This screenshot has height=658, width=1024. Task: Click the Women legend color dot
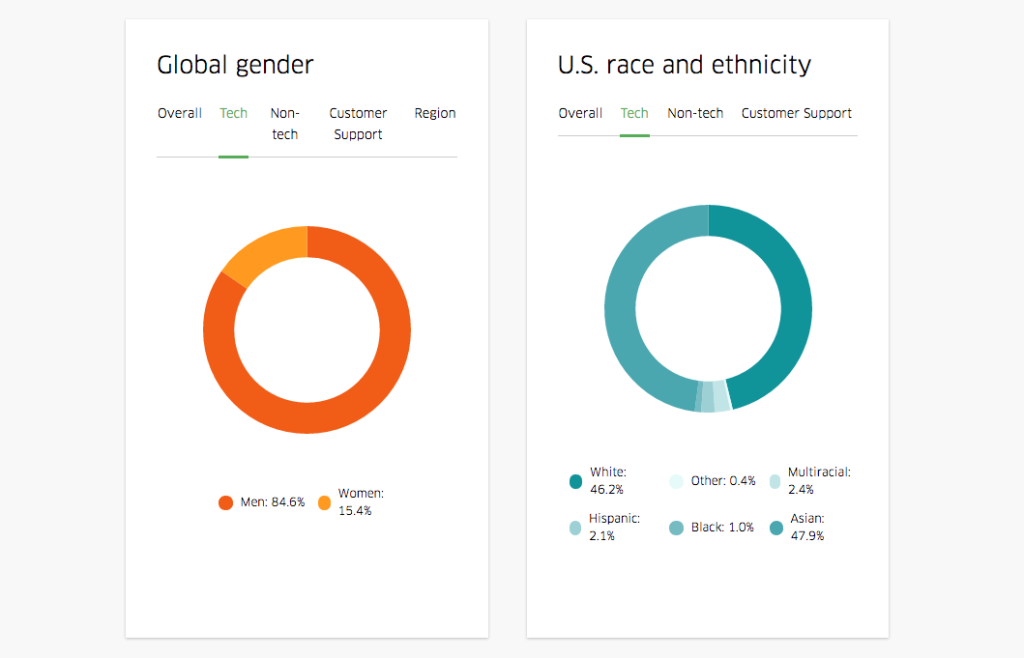(x=324, y=503)
